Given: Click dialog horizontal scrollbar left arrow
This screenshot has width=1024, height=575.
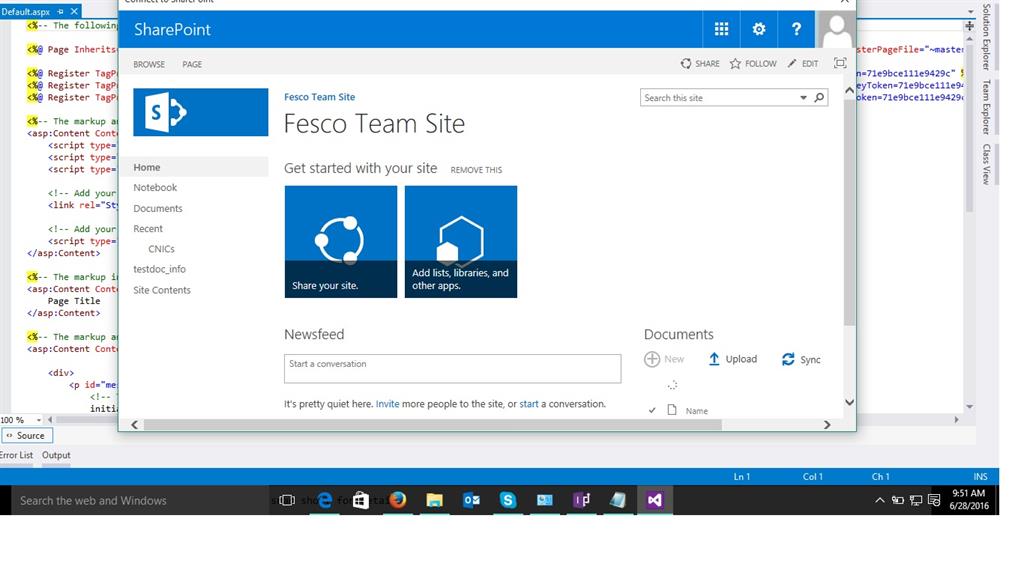Looking at the screenshot, I should tap(135, 425).
